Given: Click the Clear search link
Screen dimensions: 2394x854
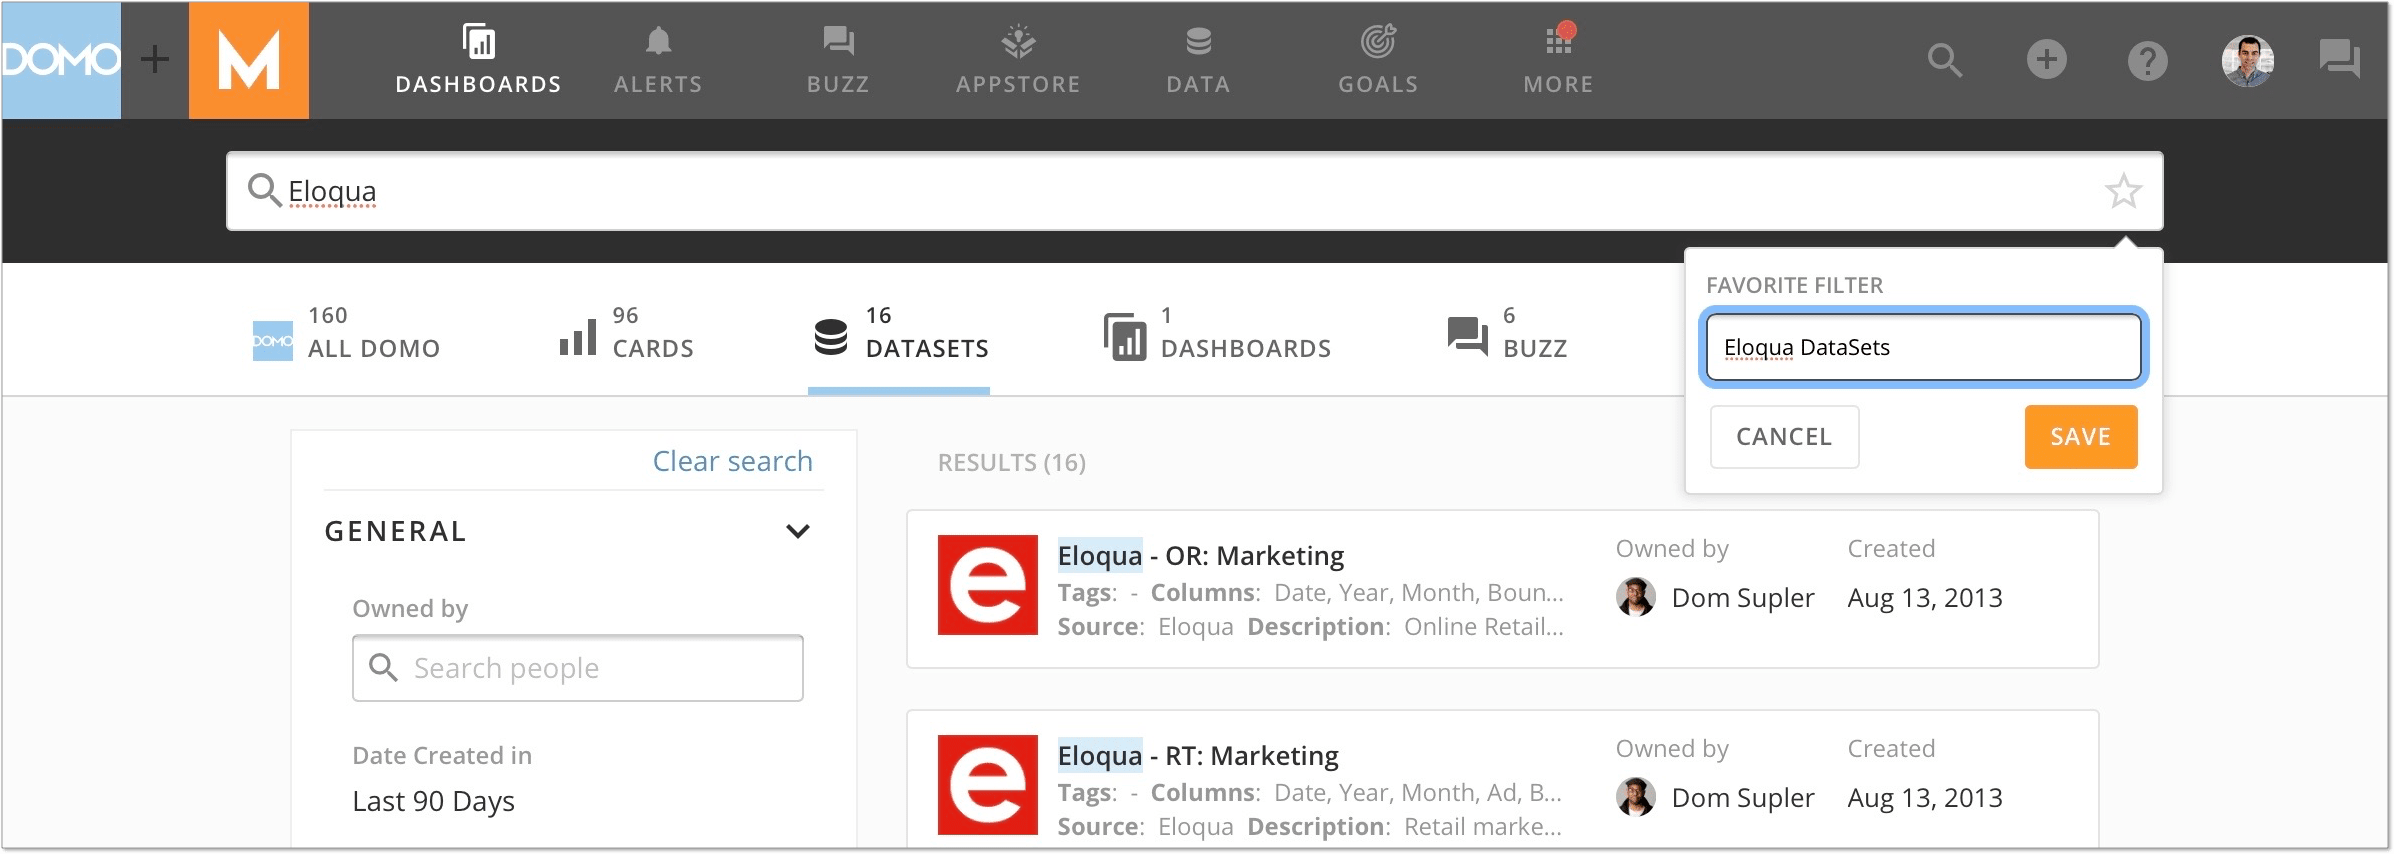Looking at the screenshot, I should tap(732, 461).
